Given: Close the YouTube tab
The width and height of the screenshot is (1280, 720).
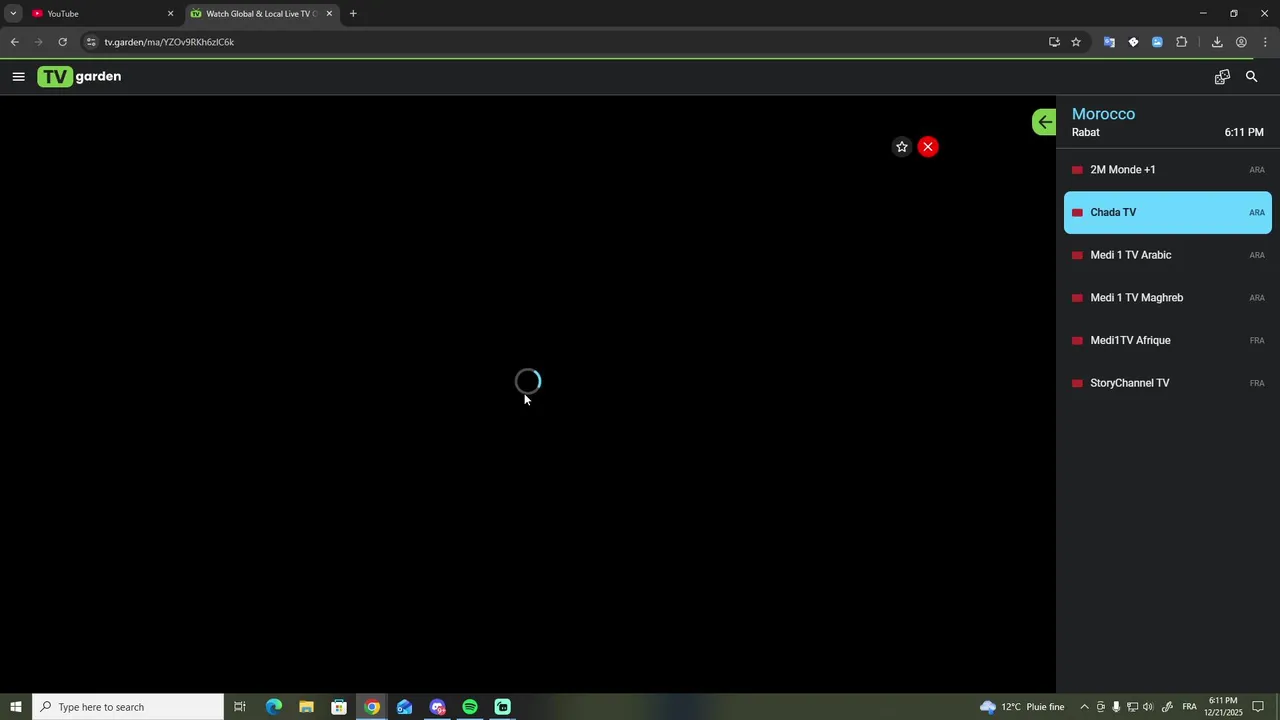Looking at the screenshot, I should point(170,14).
